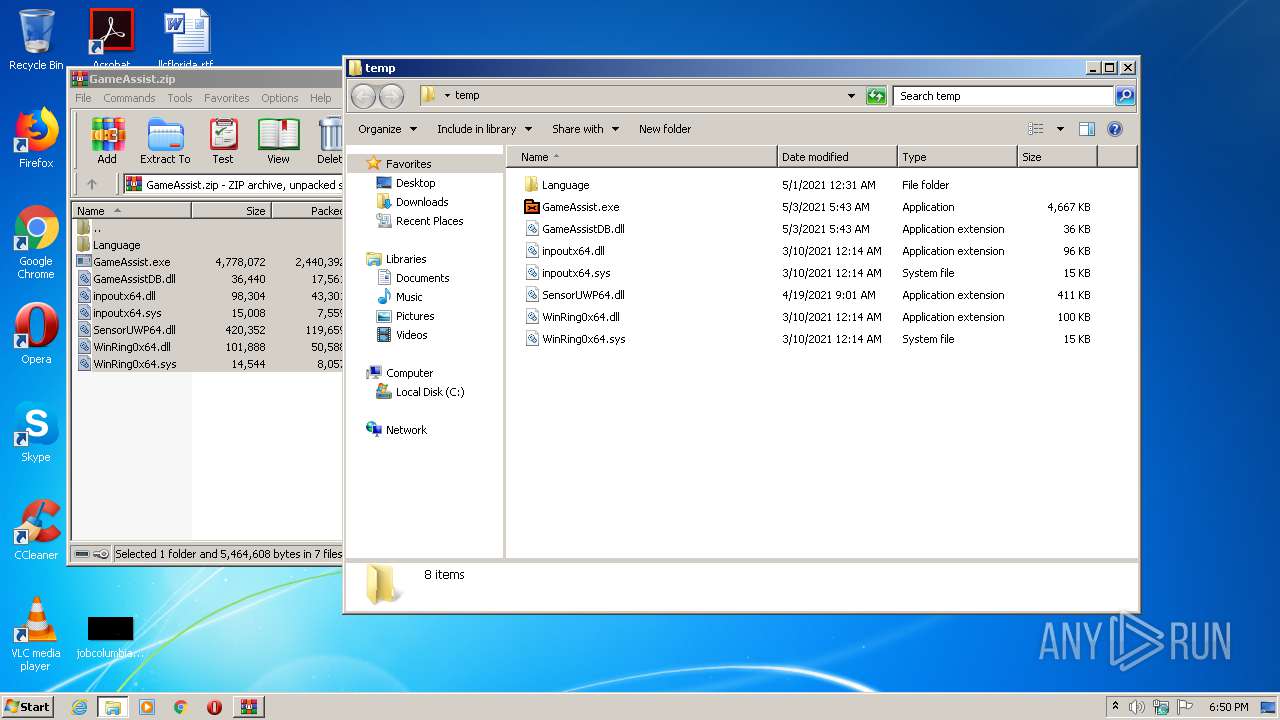
Task: Select jobcolumbia file on desktop
Action: coord(110,636)
